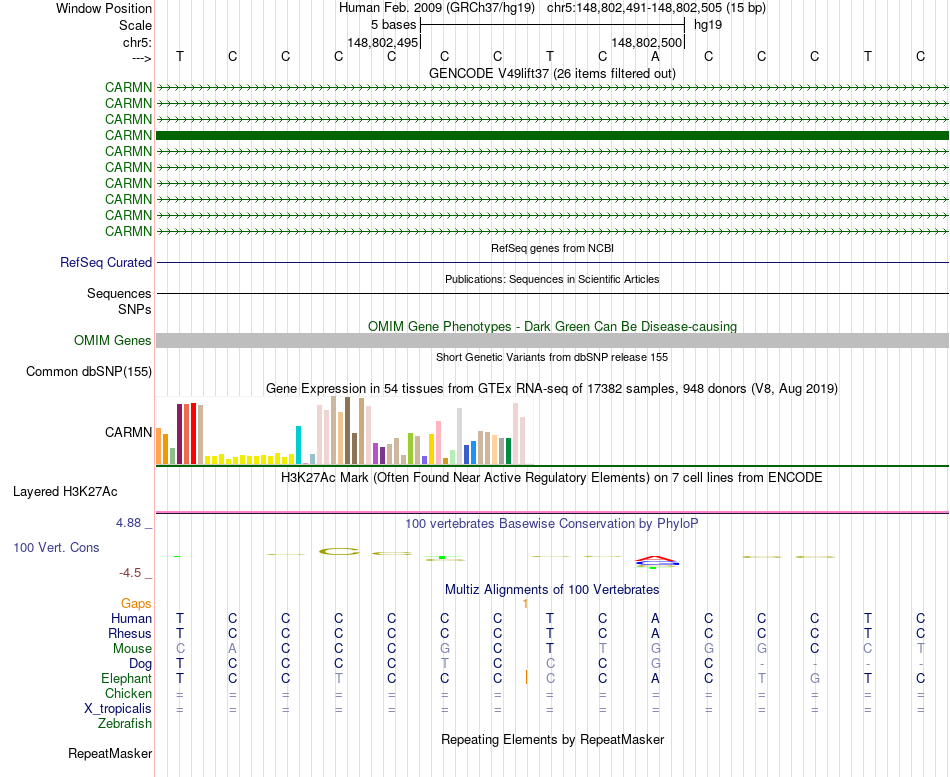The height and width of the screenshot is (777, 950).
Task: Click the CARMN label beside the solid exon bar
Action: click(x=128, y=135)
